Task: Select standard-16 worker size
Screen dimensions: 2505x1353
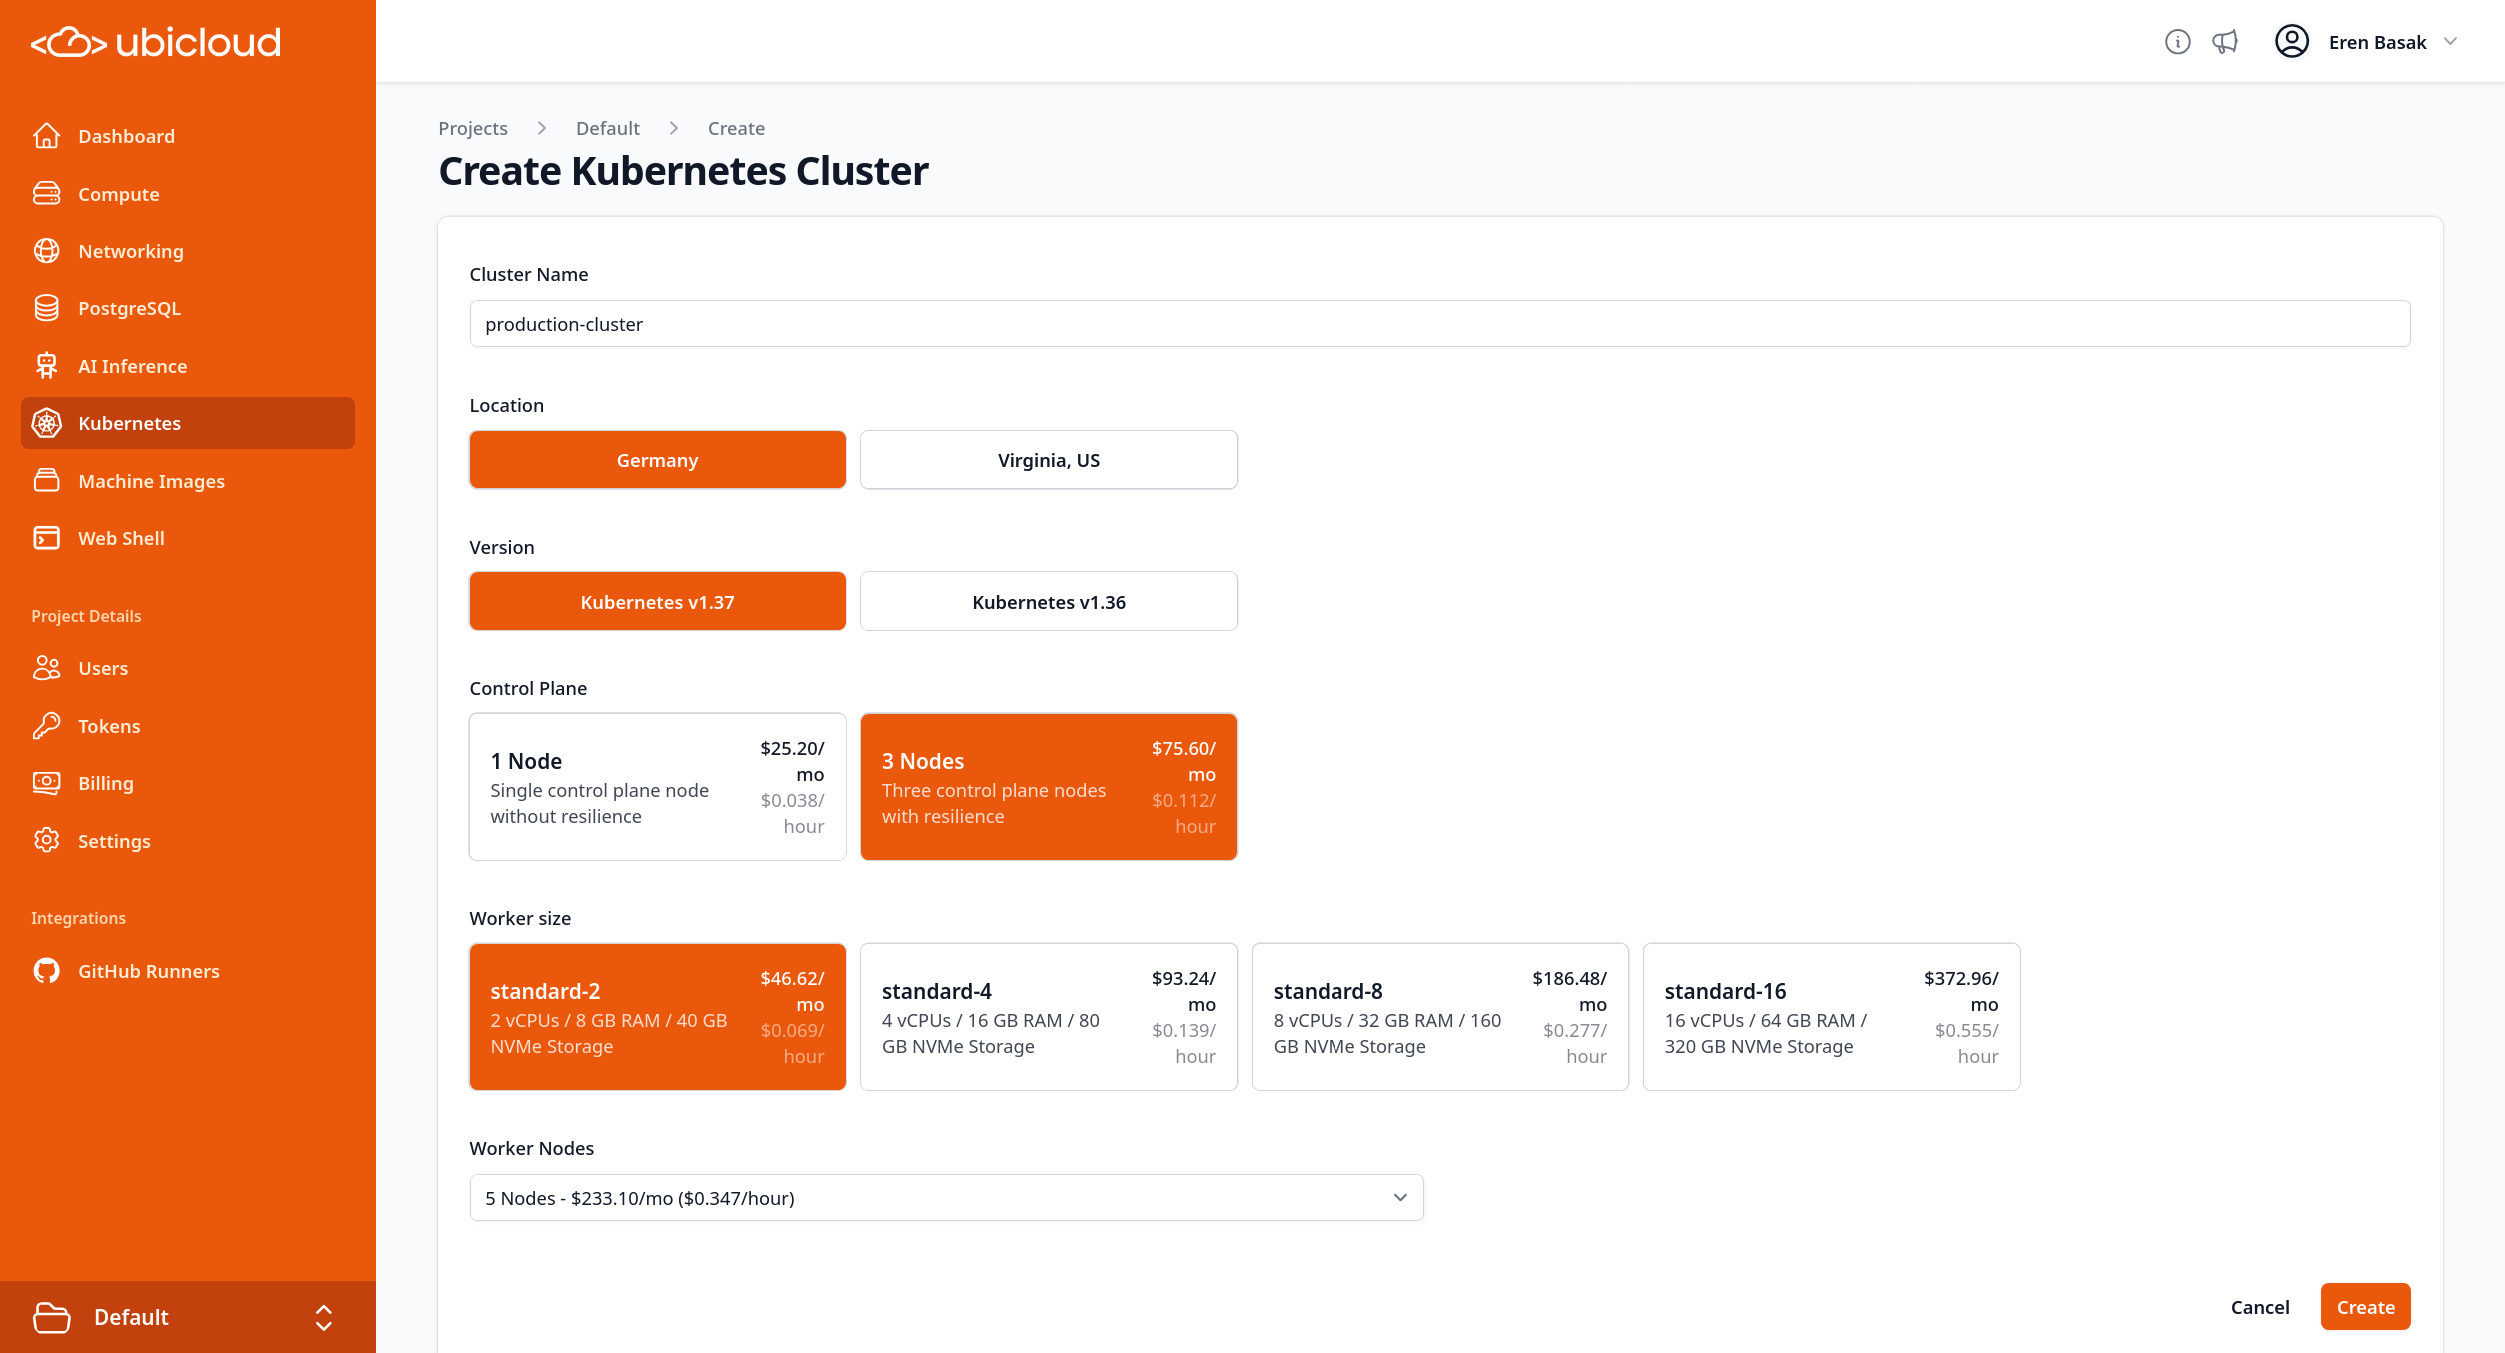Action: pyautogui.click(x=1831, y=1017)
